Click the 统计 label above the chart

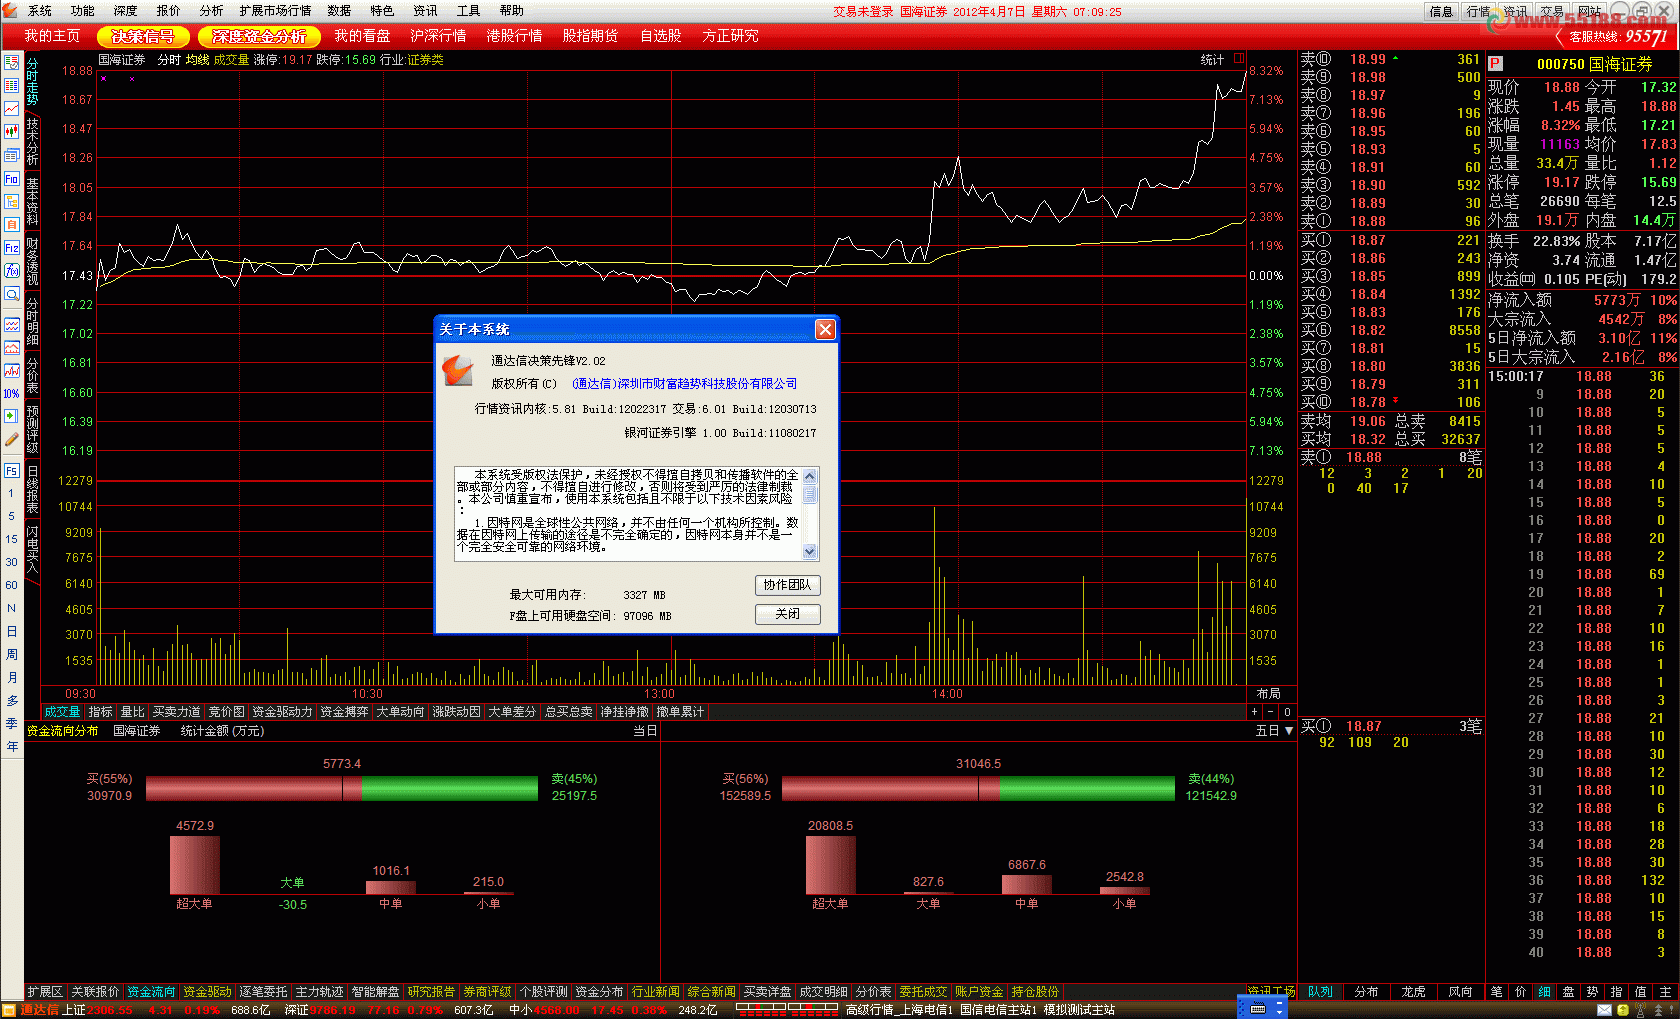(1212, 60)
